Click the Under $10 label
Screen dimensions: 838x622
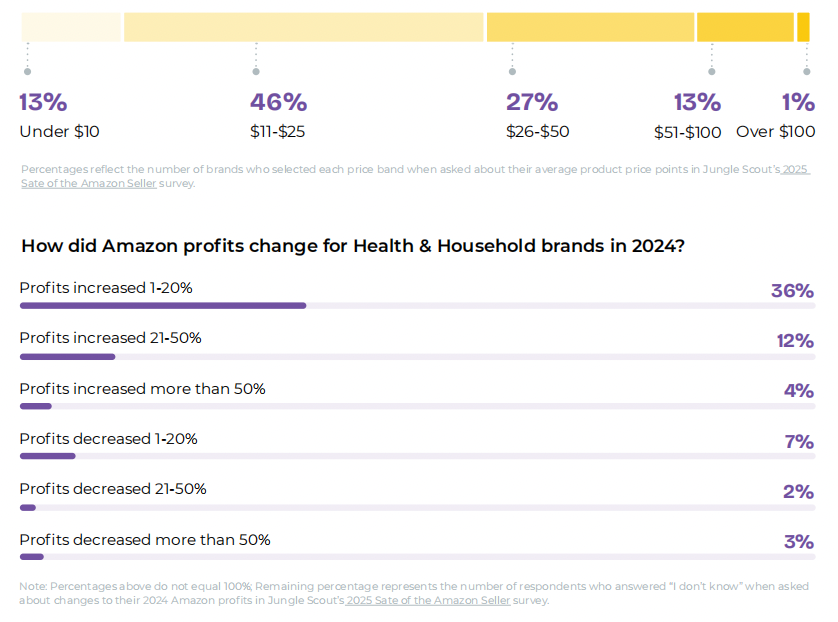pos(59,132)
